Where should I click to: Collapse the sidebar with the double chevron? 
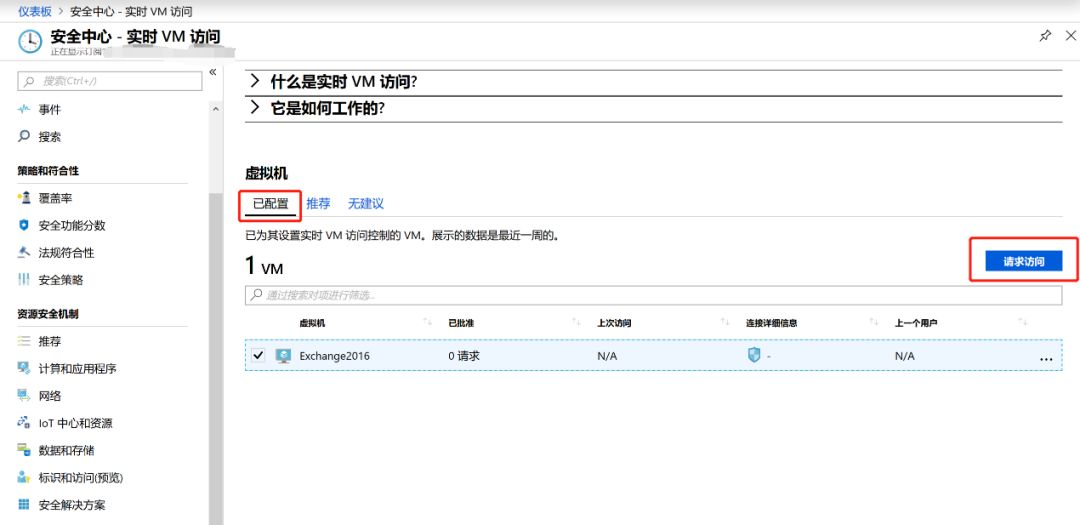click(x=212, y=73)
